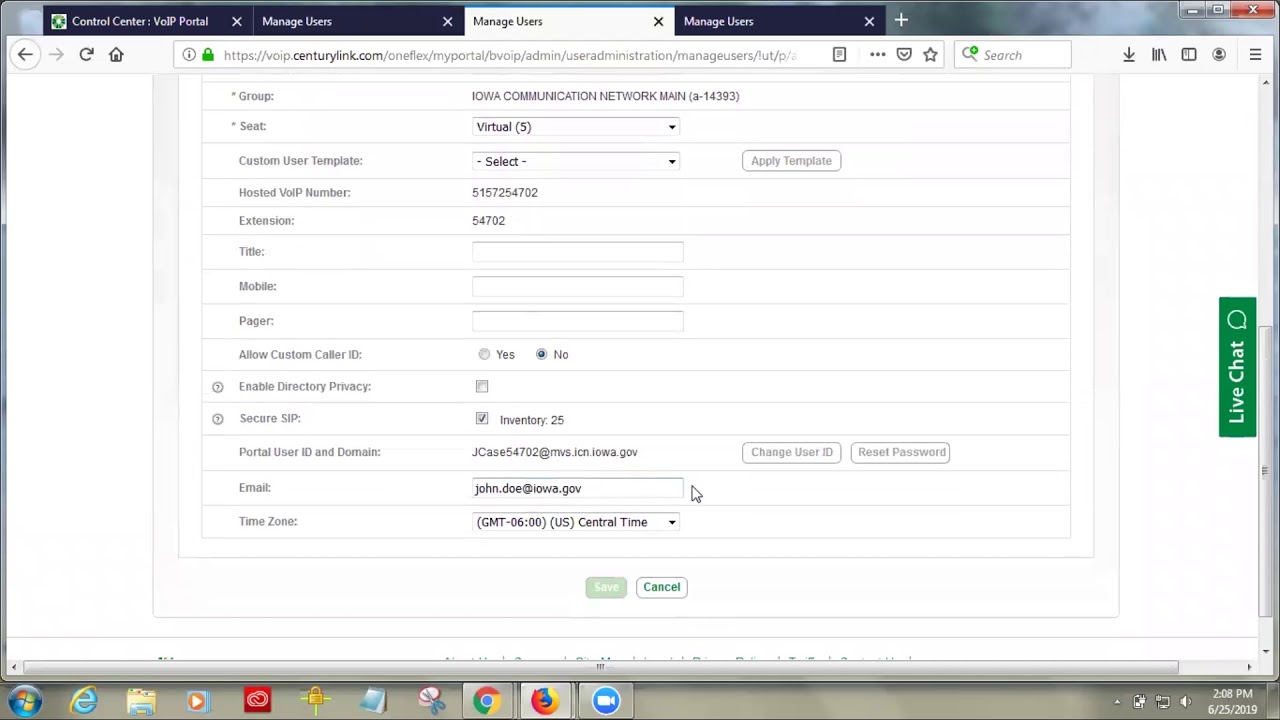
Task: Click scrollbar right arrow at page bottom
Action: pyautogui.click(x=1249, y=667)
